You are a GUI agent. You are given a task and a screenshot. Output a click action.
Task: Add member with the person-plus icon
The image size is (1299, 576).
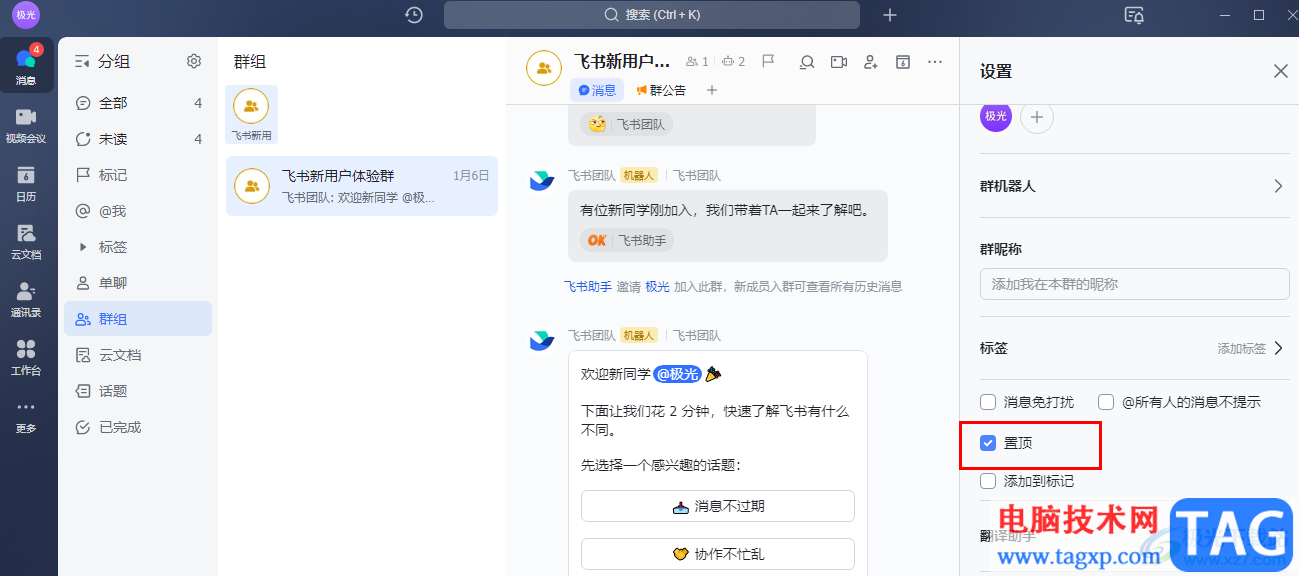click(x=871, y=62)
